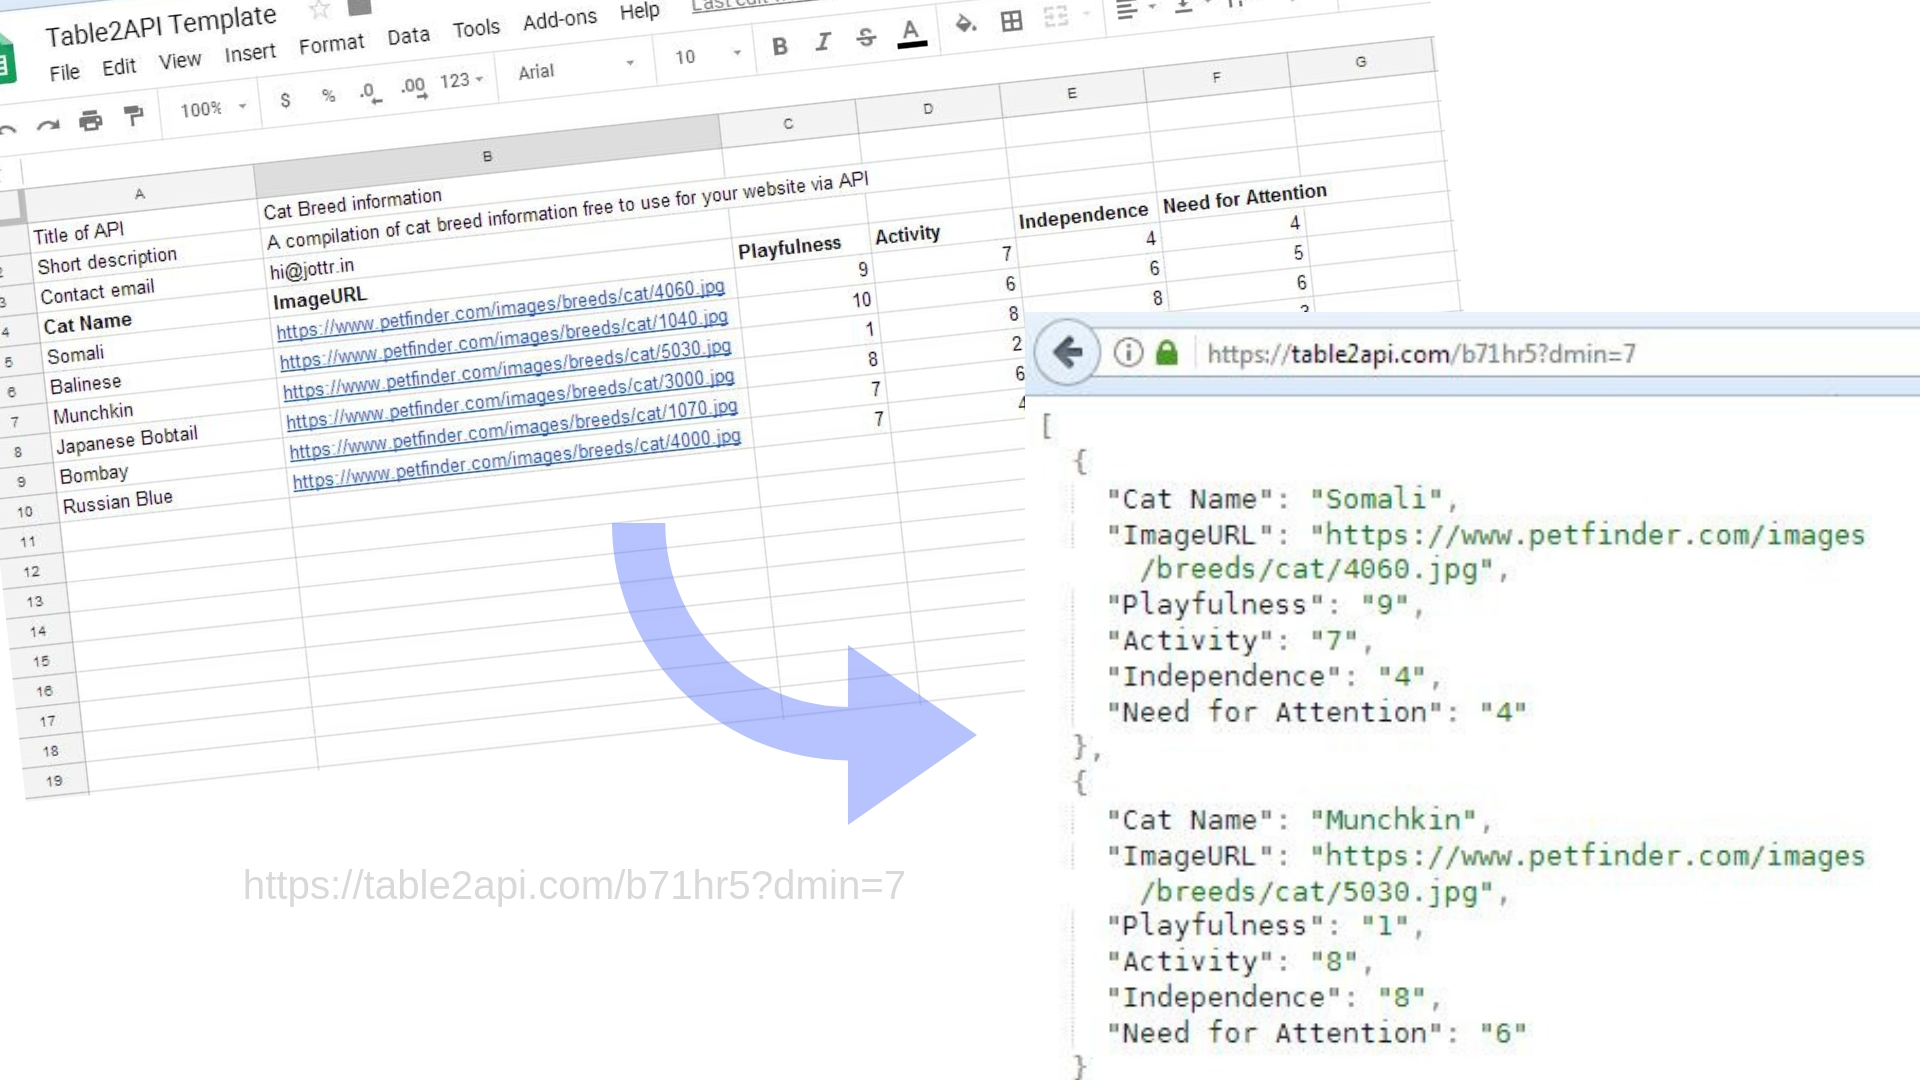Open the Arial font dropdown
The width and height of the screenshot is (1920, 1080).
click(x=575, y=68)
